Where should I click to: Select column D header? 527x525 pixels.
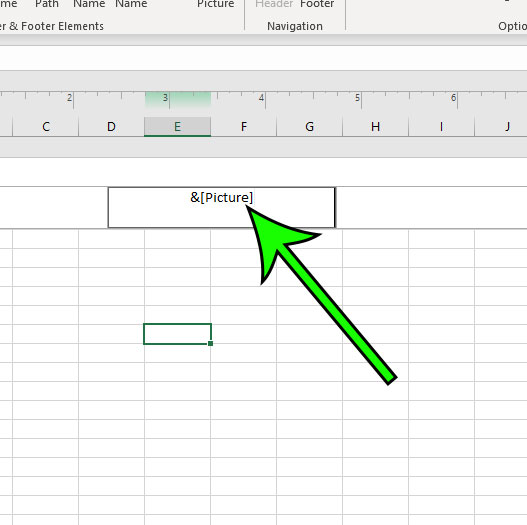click(111, 127)
